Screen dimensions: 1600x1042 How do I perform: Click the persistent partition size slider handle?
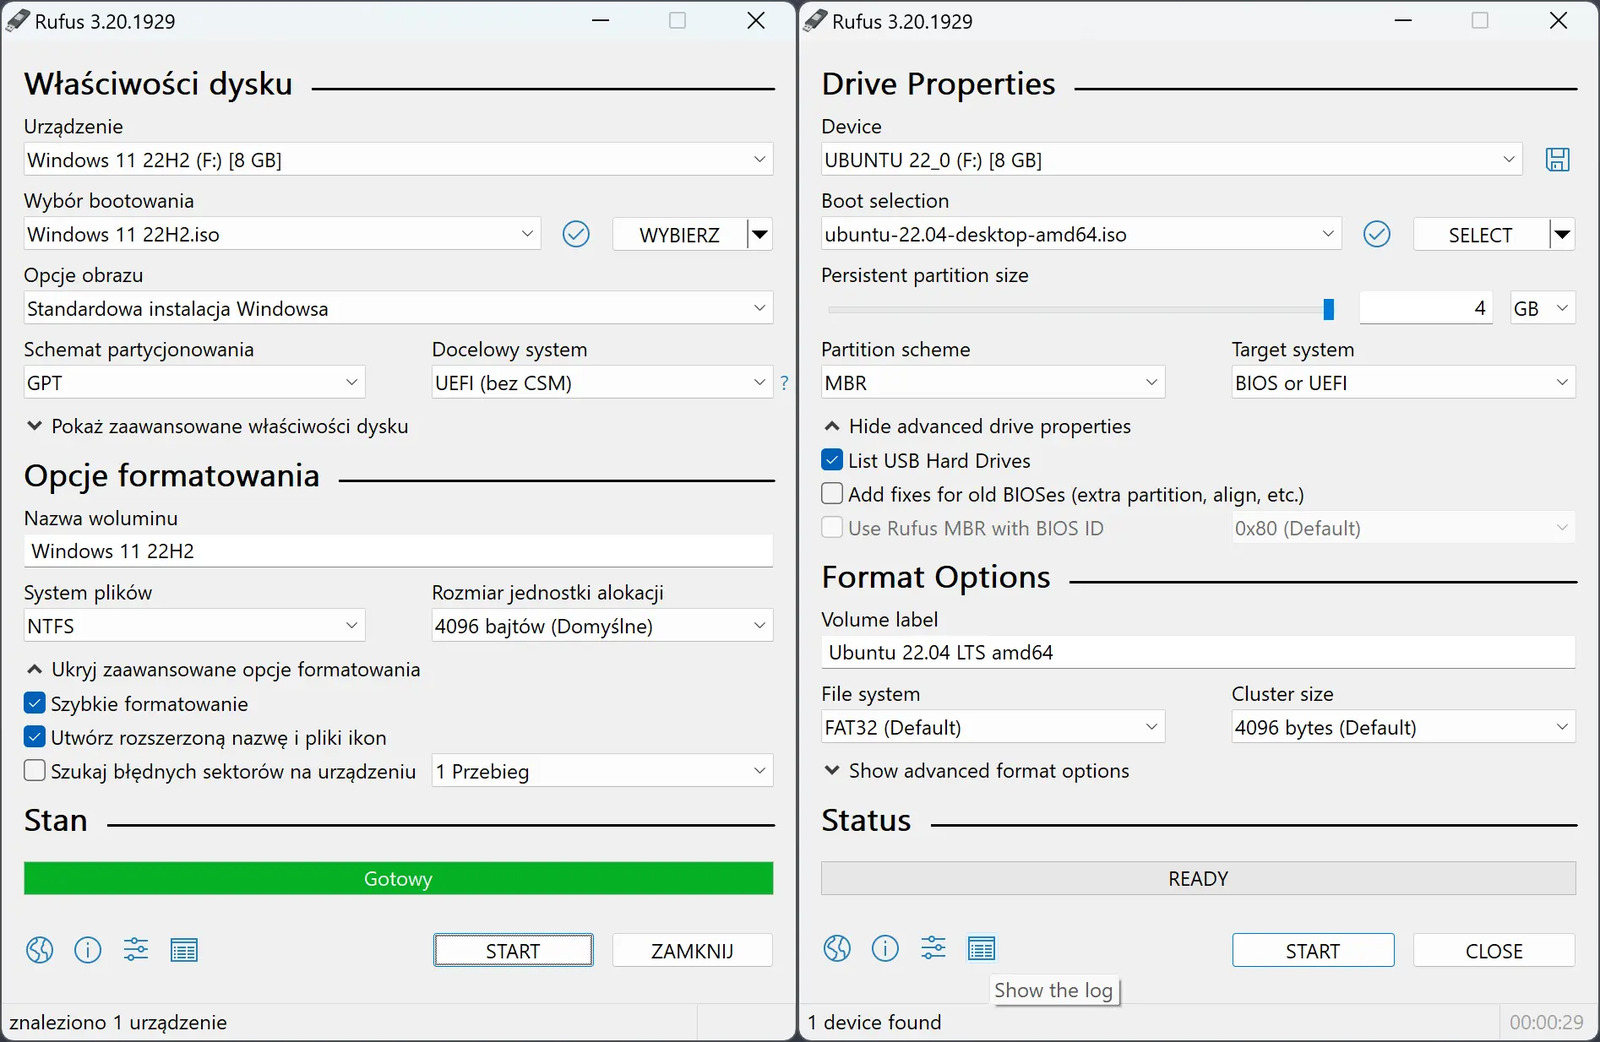pos(1328,309)
